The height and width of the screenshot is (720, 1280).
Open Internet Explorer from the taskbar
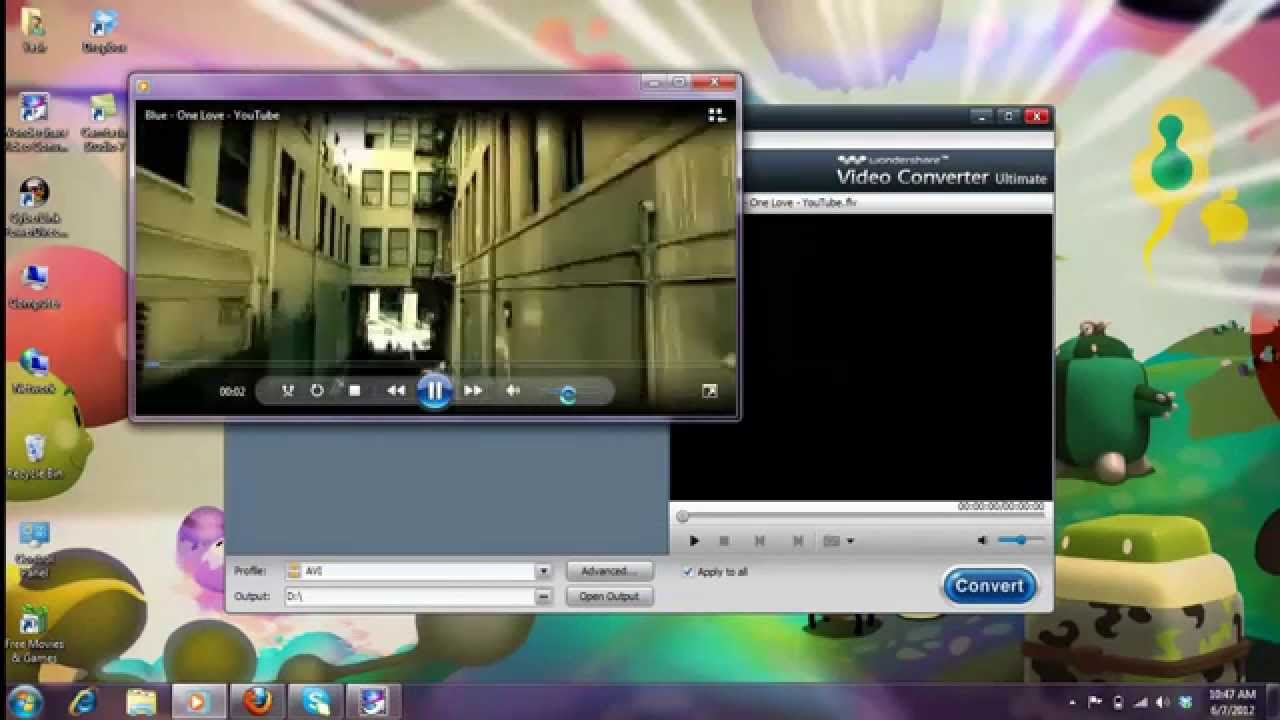(84, 700)
